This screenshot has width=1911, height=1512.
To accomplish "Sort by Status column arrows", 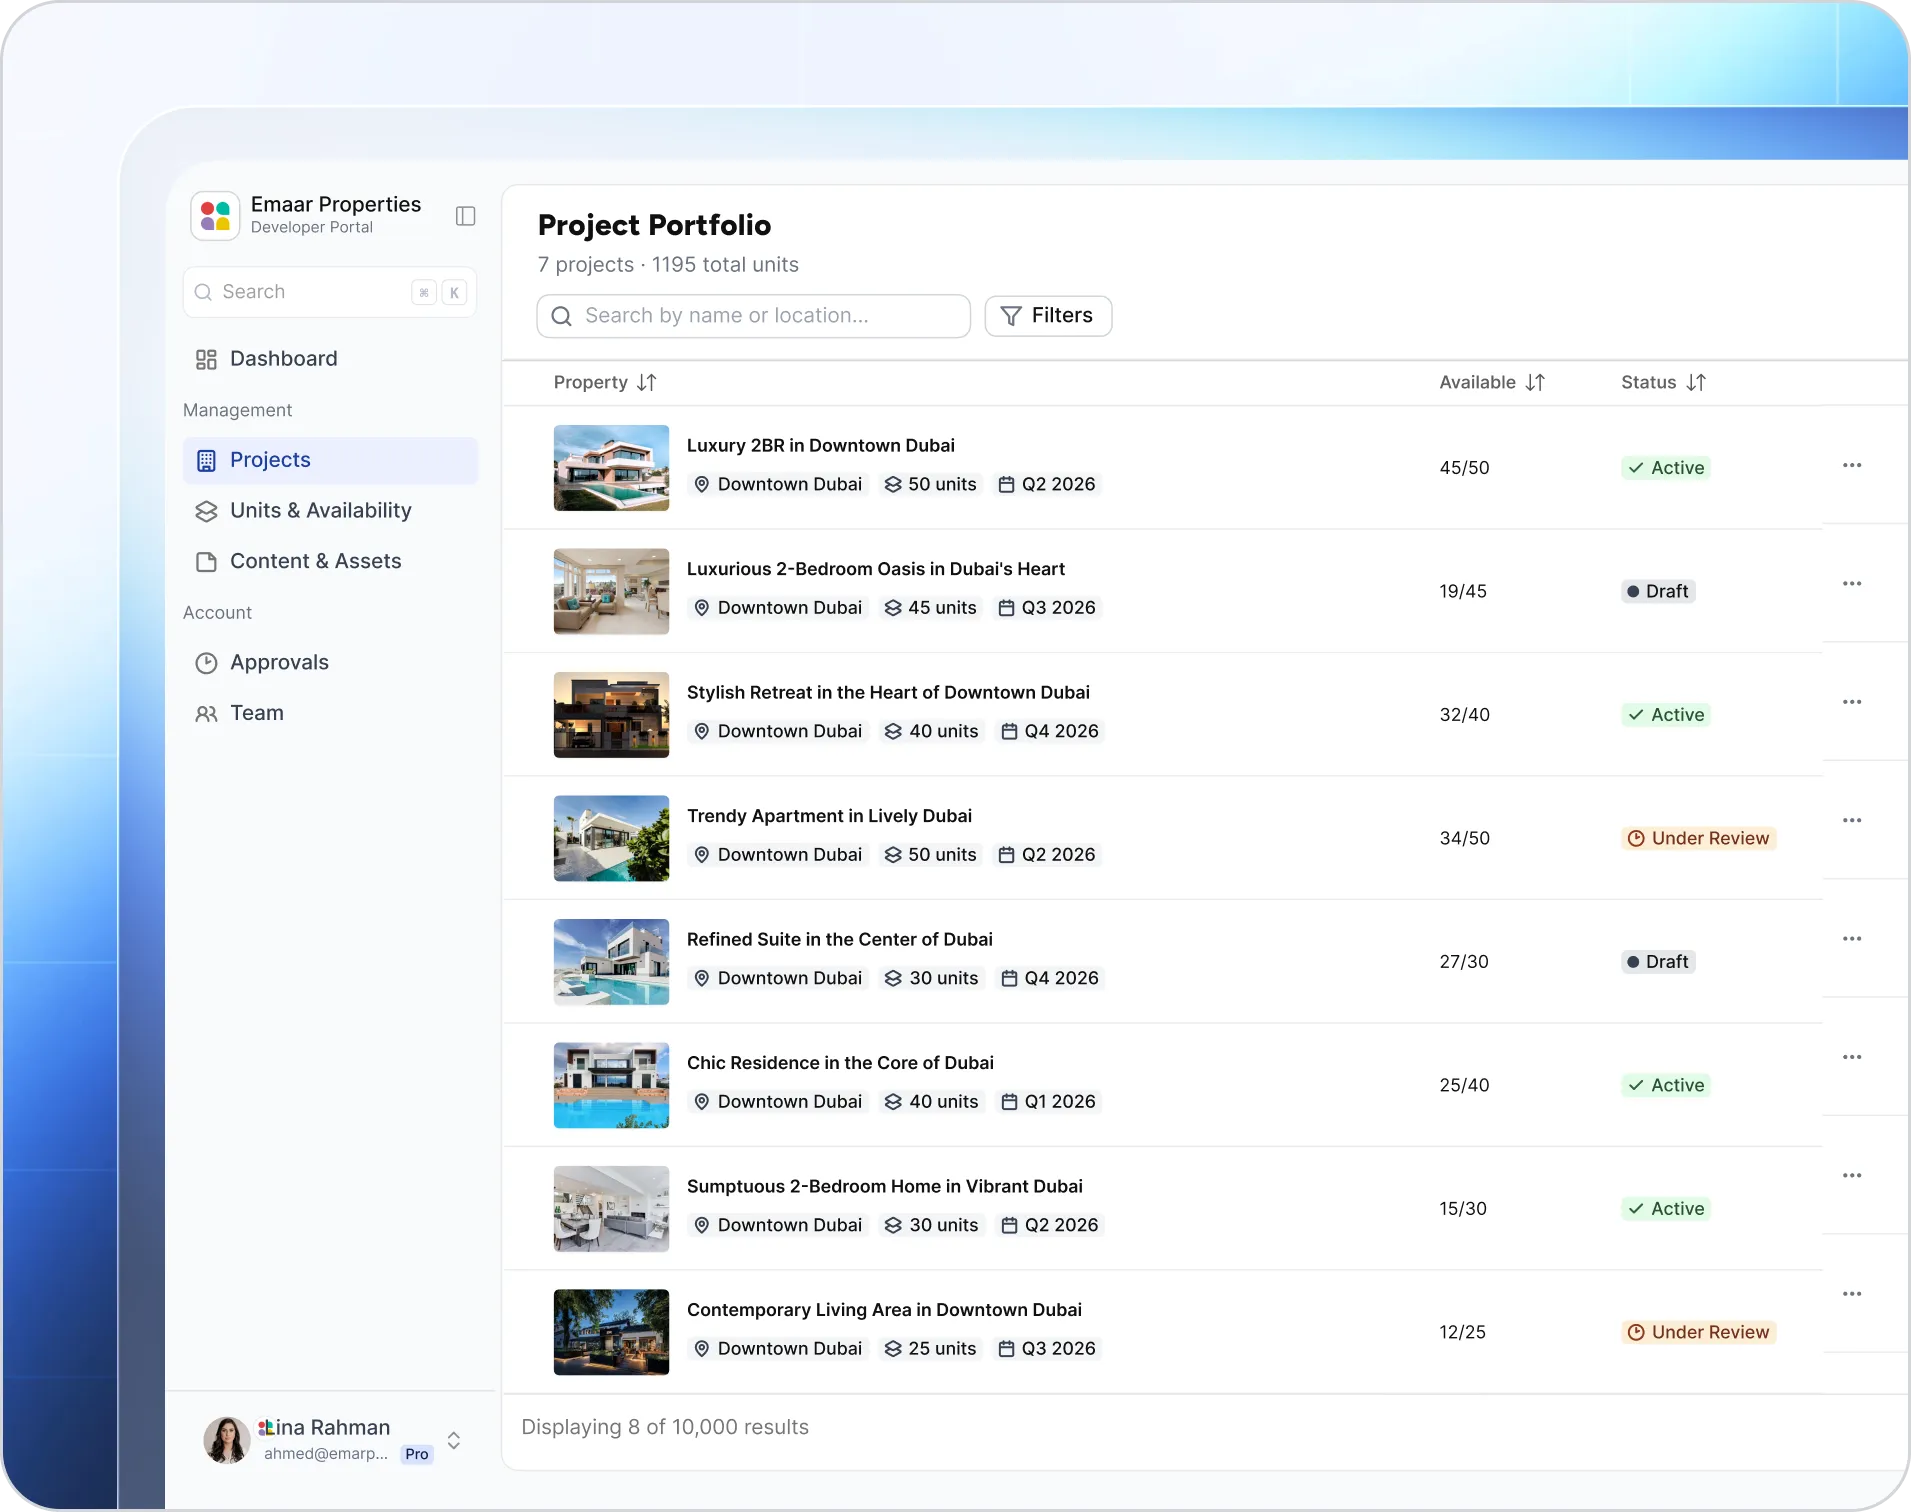I will click(x=1696, y=383).
